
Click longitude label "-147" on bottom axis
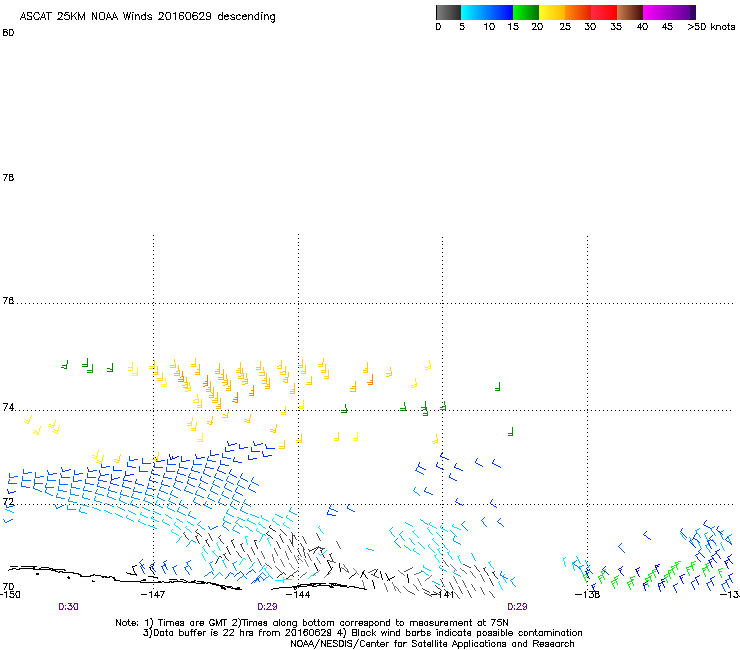coord(153,595)
